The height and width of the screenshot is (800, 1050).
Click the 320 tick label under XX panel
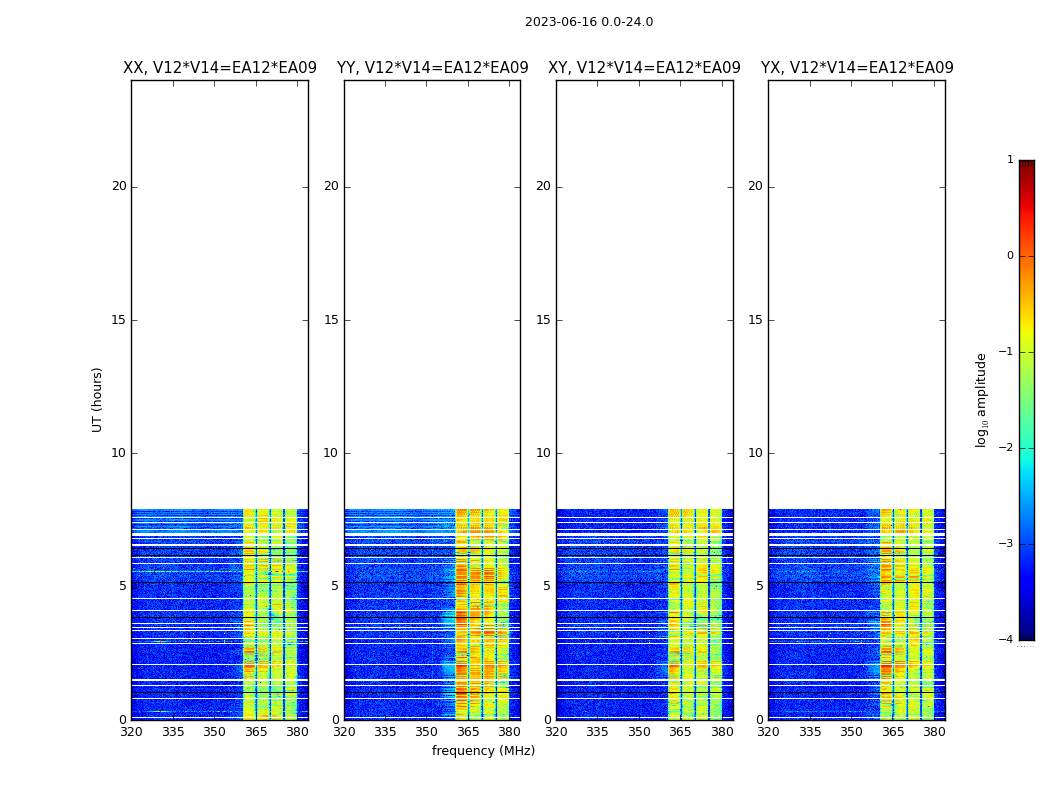tap(131, 732)
